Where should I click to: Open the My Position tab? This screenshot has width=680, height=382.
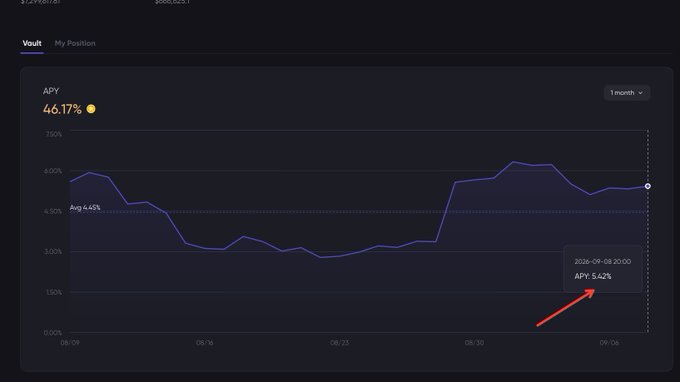point(75,43)
